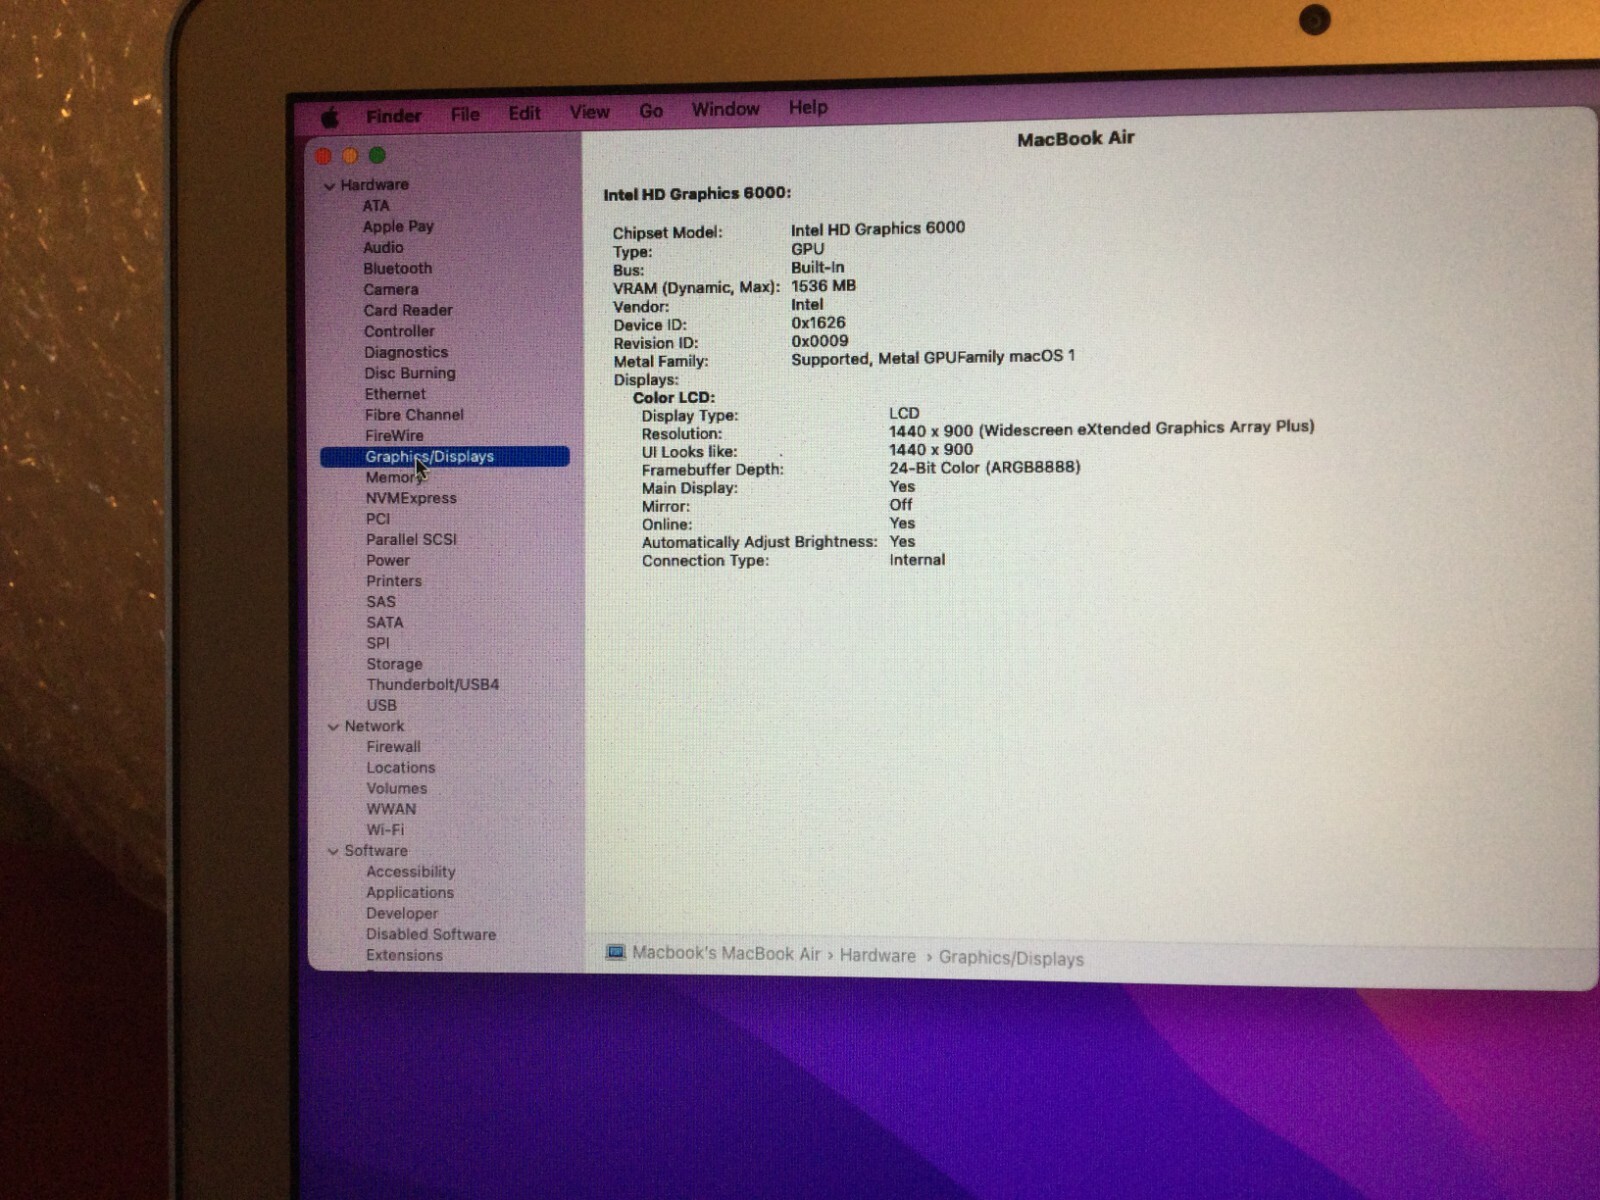Click Hardware in the path bar
1600x1200 pixels.
click(x=877, y=956)
